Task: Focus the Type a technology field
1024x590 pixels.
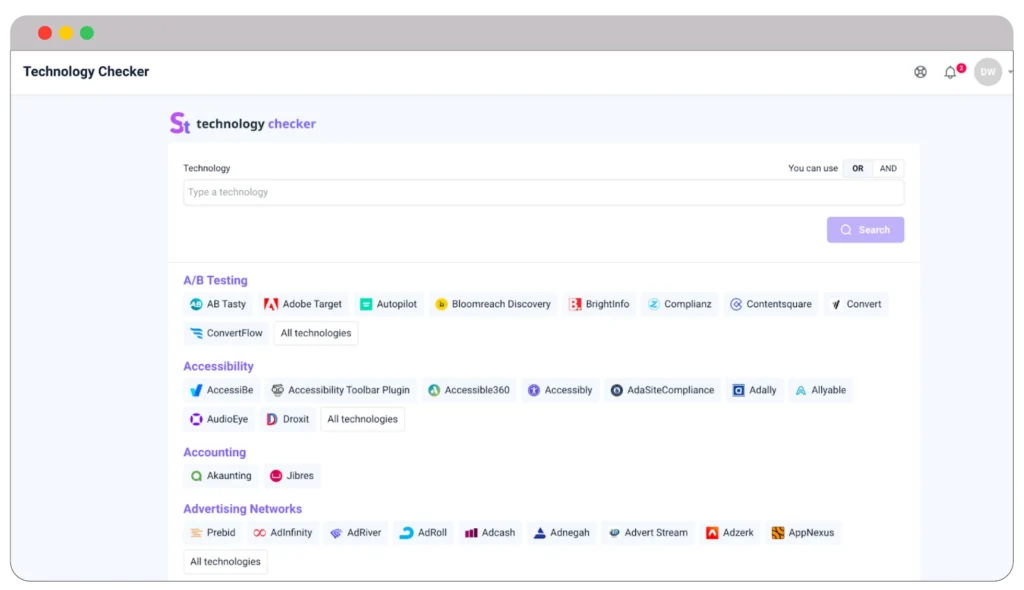Action: click(x=543, y=192)
